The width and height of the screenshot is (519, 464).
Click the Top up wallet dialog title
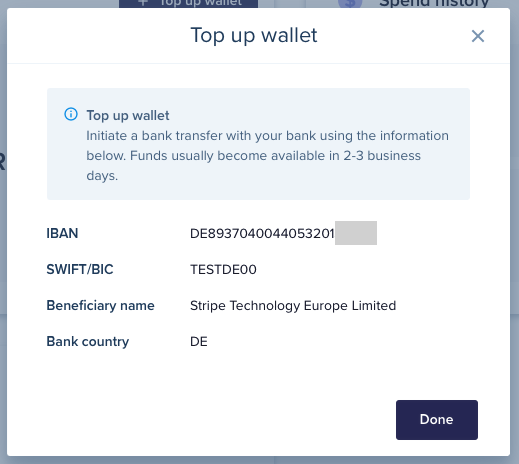(x=254, y=36)
